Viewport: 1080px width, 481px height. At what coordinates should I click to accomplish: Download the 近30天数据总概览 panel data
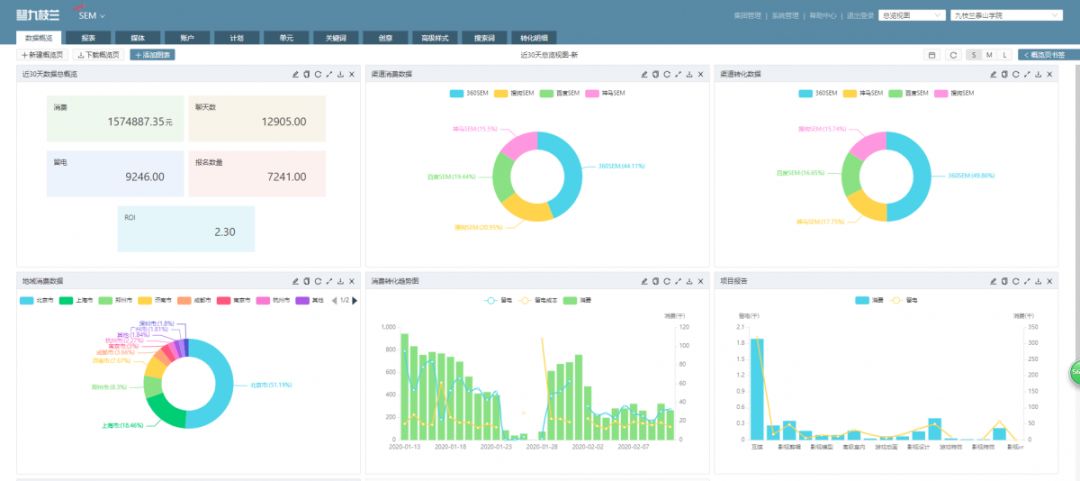pos(340,74)
